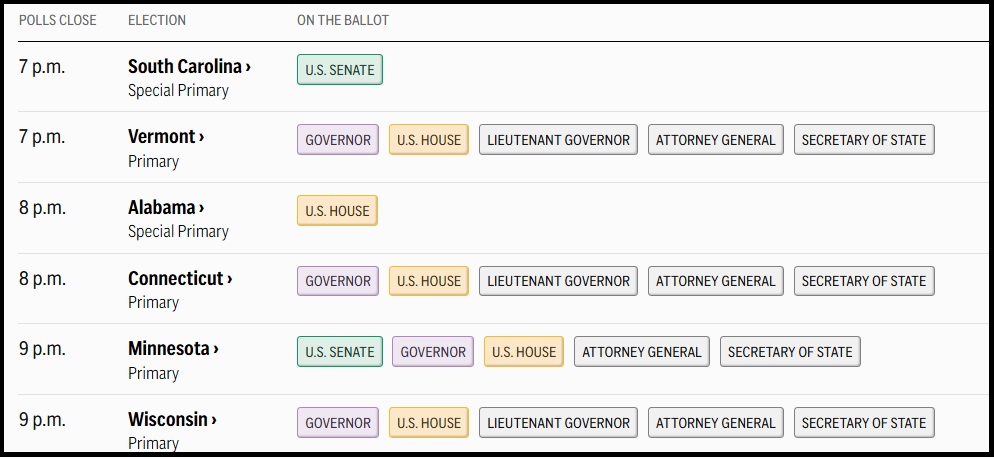This screenshot has height=459, width=994.
Task: Click Wisconsin's Attorney General tag
Action: [716, 423]
